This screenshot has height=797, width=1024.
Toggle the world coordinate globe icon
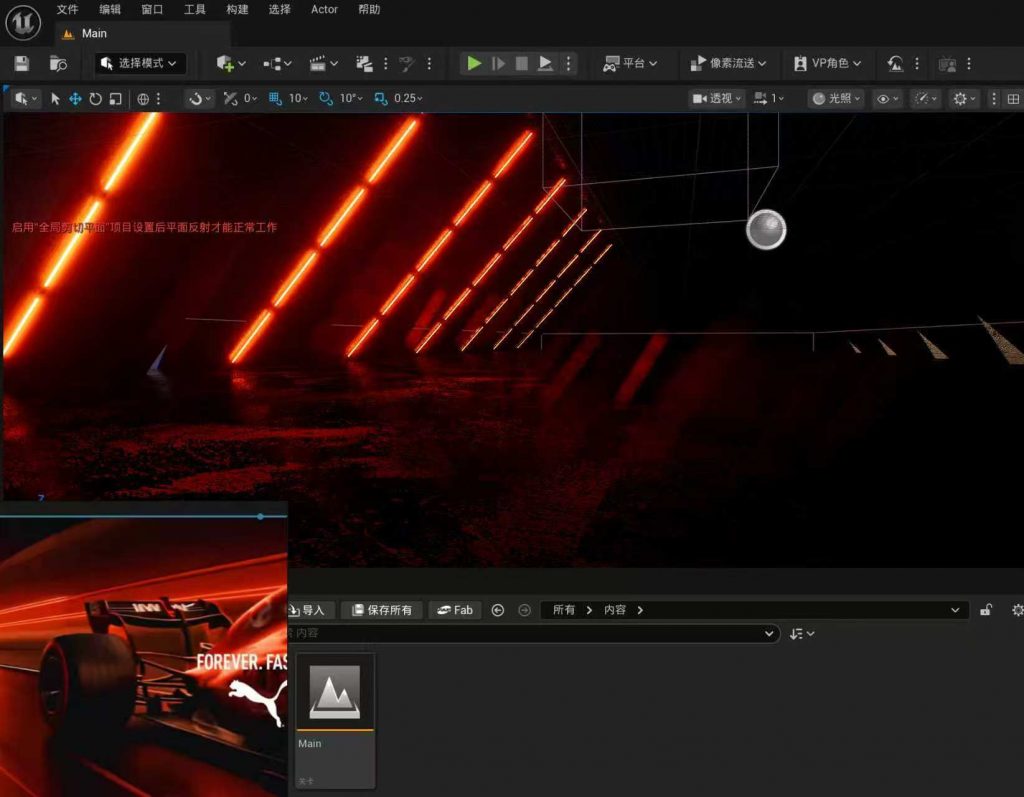tap(143, 99)
